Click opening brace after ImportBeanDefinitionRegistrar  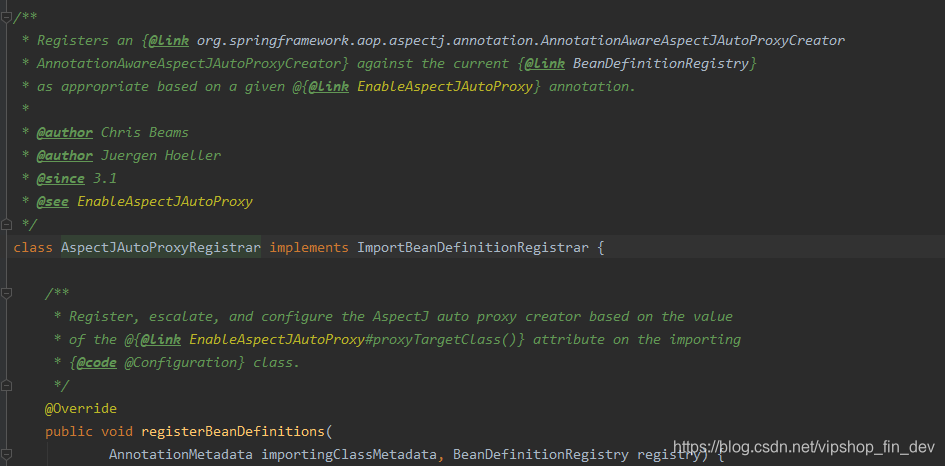tap(600, 247)
